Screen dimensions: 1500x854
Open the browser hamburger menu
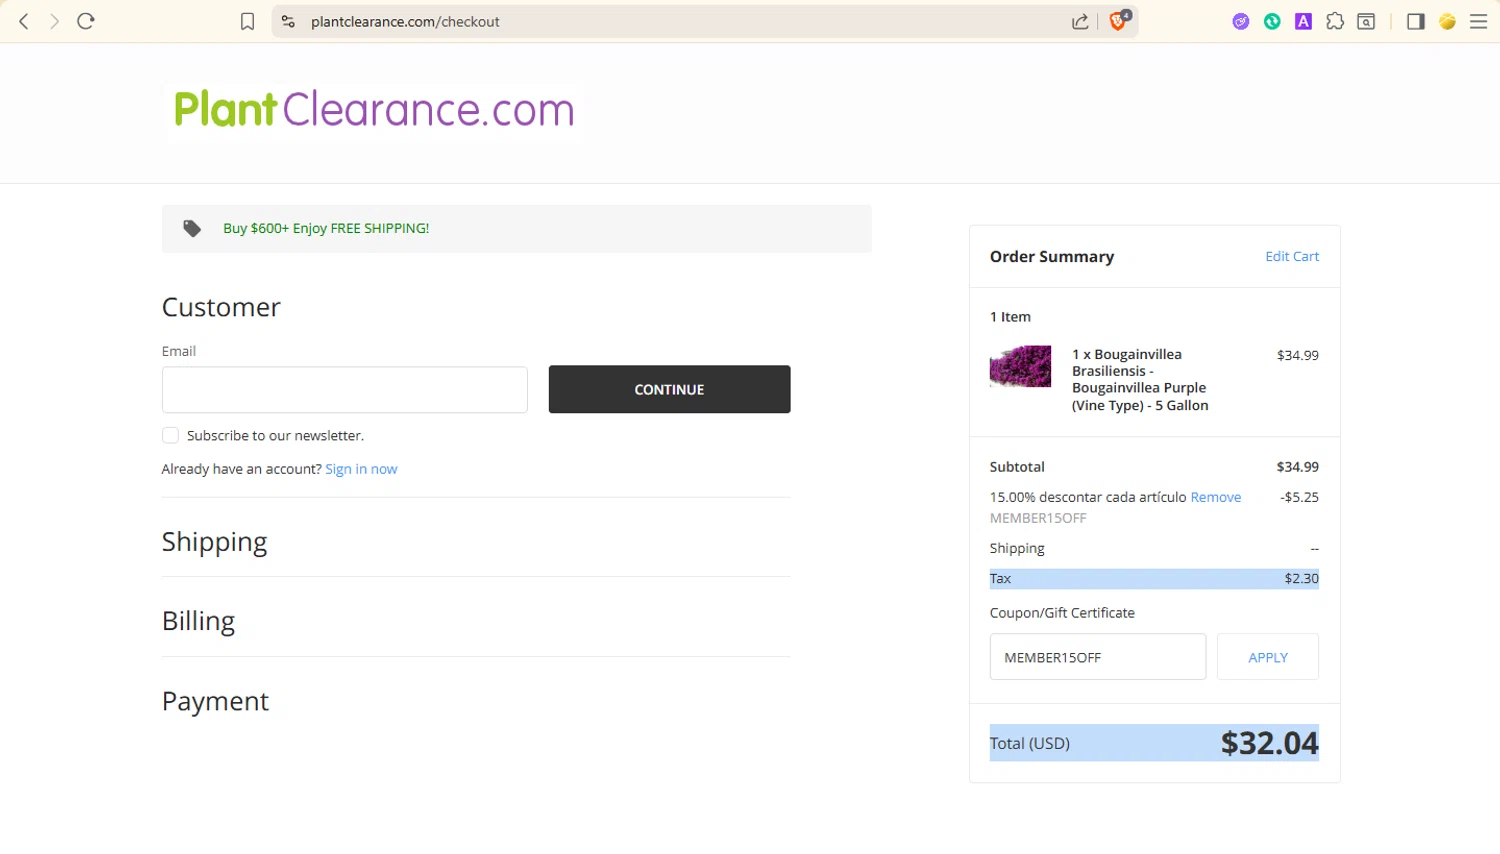pyautogui.click(x=1478, y=21)
